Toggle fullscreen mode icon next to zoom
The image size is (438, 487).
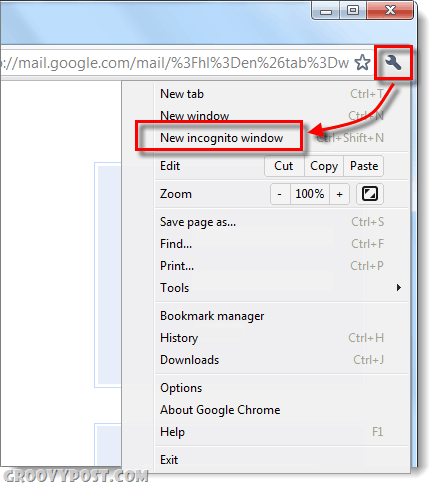coord(370,194)
